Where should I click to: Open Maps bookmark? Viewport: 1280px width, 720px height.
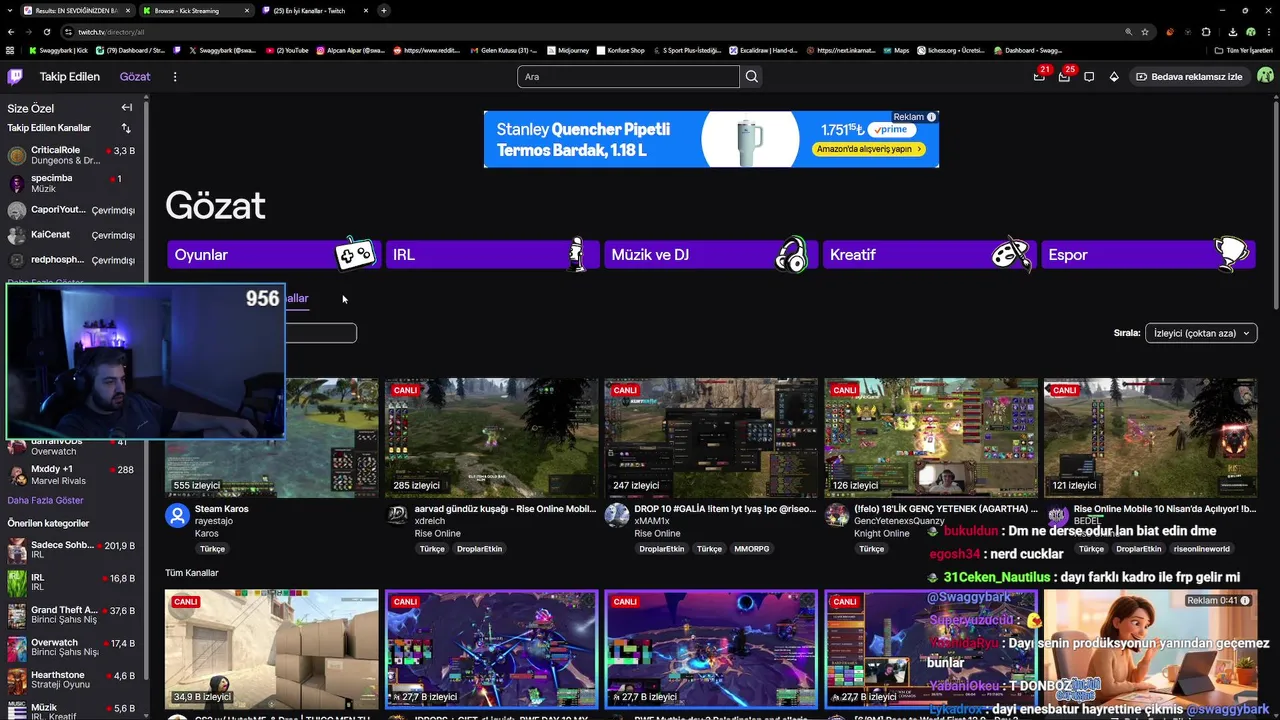pos(895,50)
